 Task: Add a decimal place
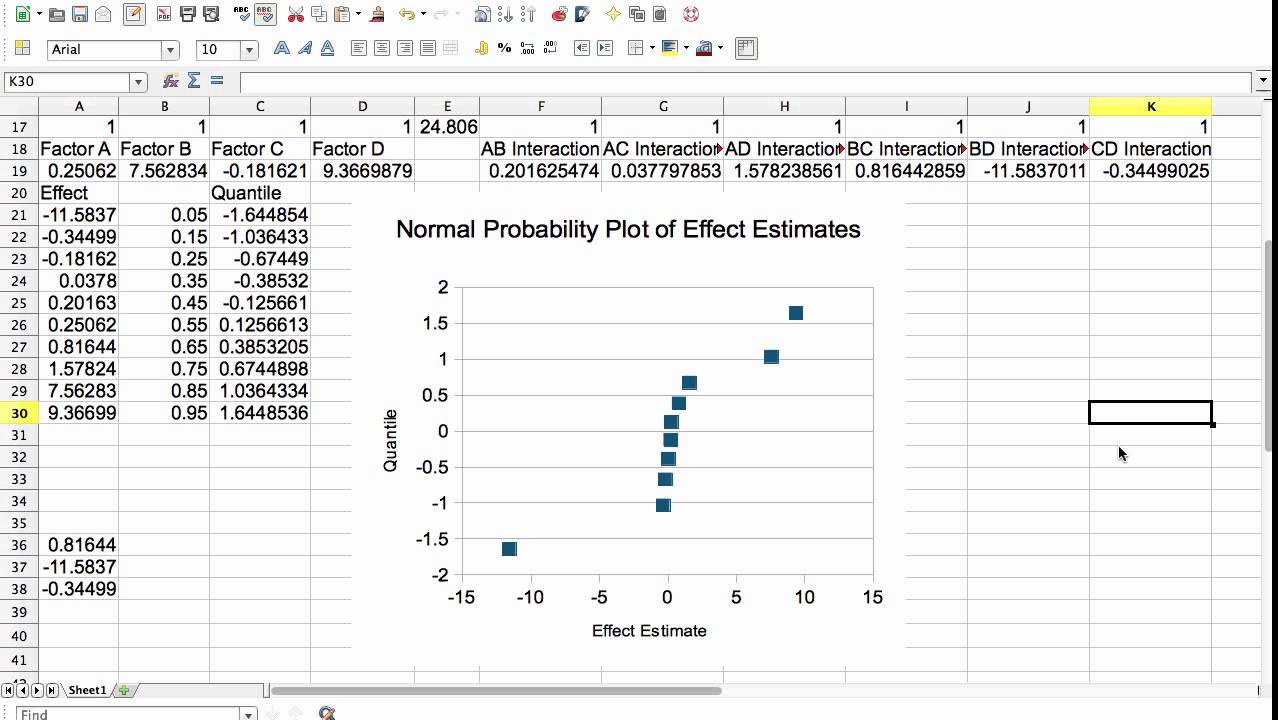click(x=528, y=48)
